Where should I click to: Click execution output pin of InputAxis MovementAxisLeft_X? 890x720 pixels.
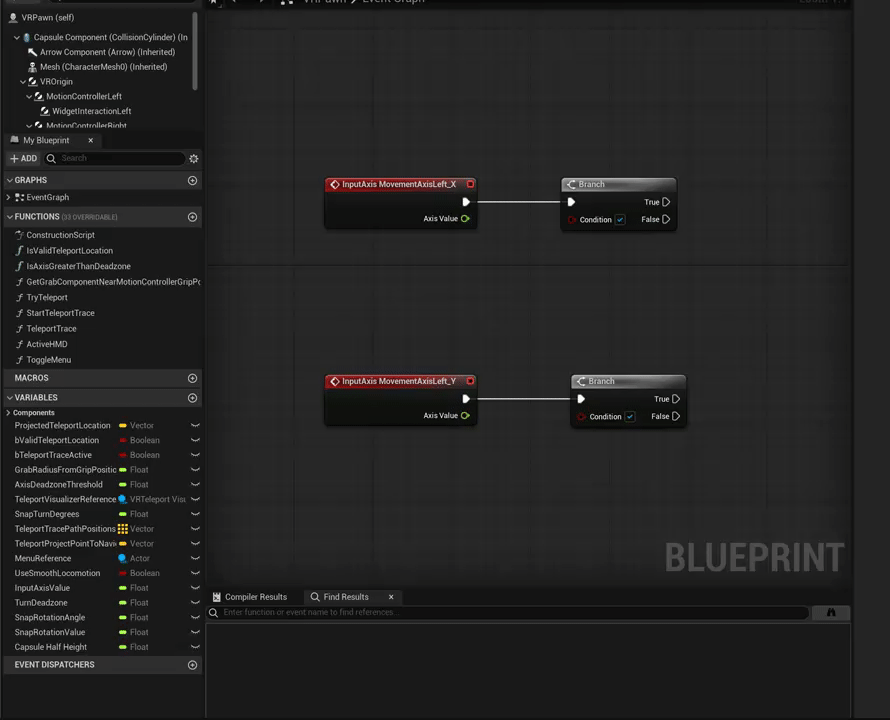[x=466, y=202]
